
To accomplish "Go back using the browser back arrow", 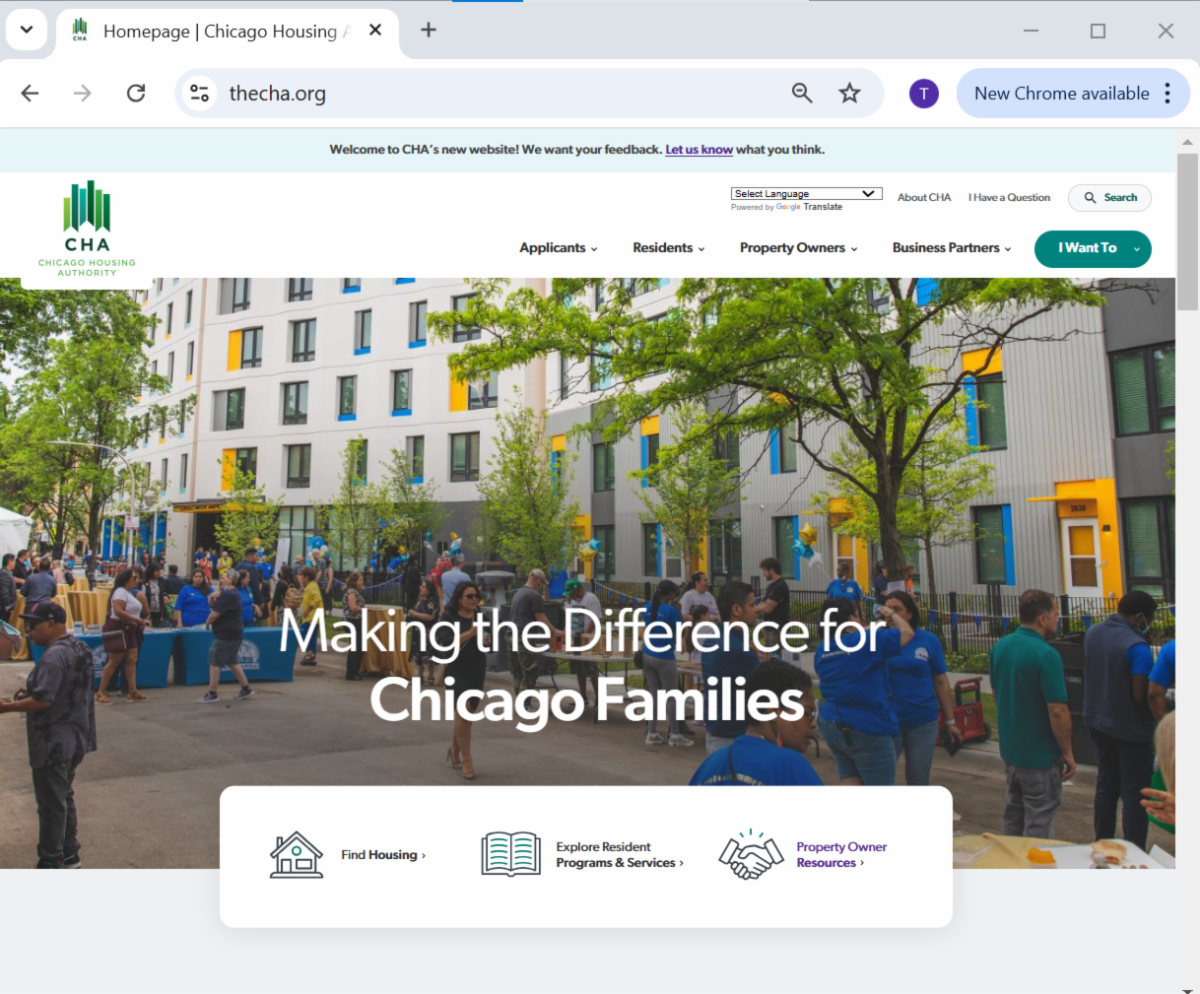I will 30,93.
